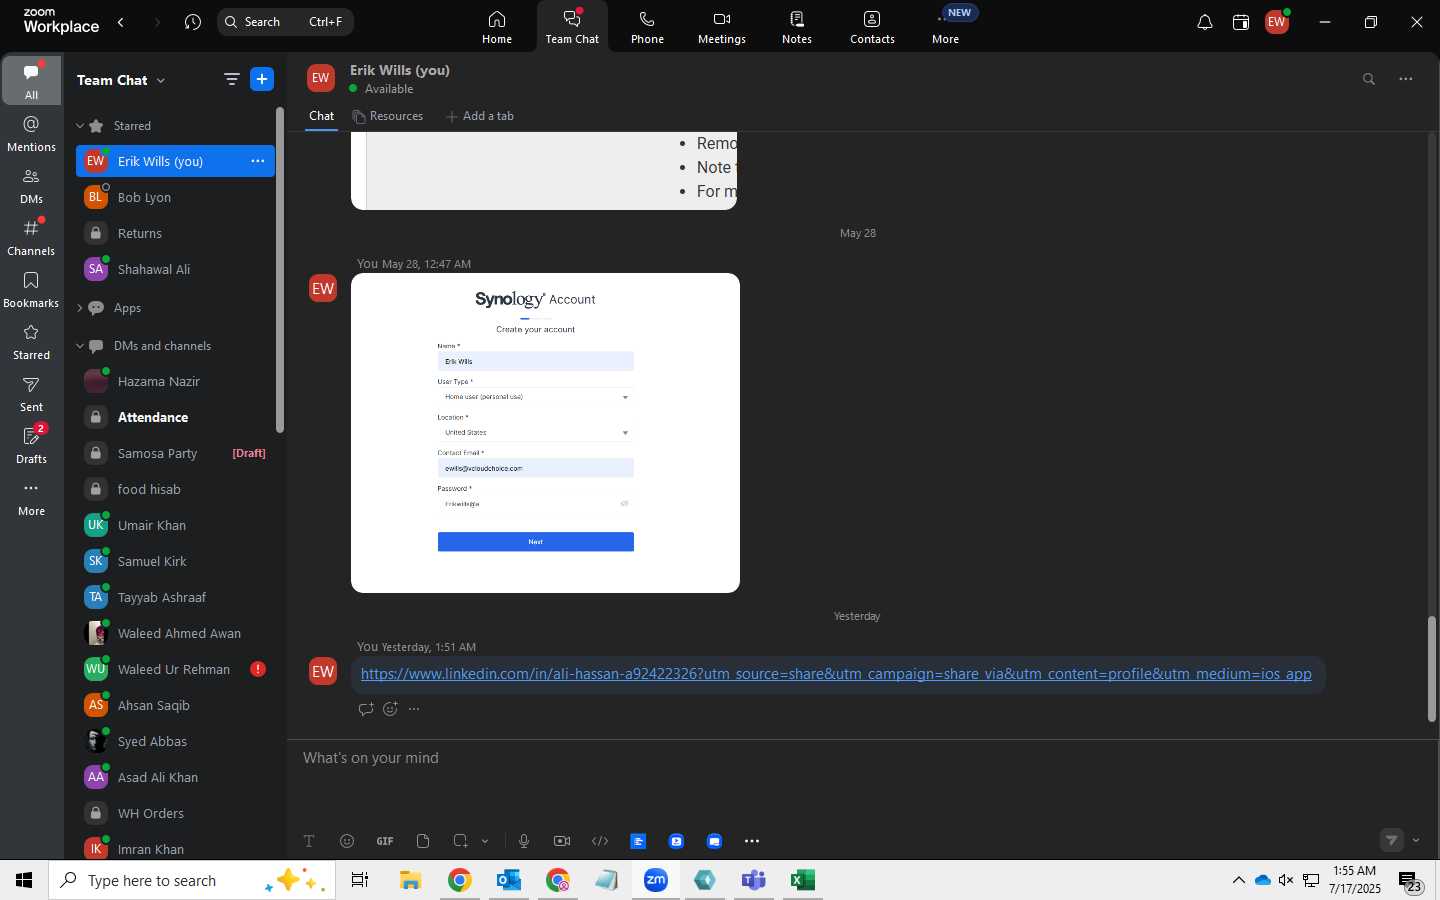Go to the Contacts tab
This screenshot has width=1440, height=900.
(872, 27)
